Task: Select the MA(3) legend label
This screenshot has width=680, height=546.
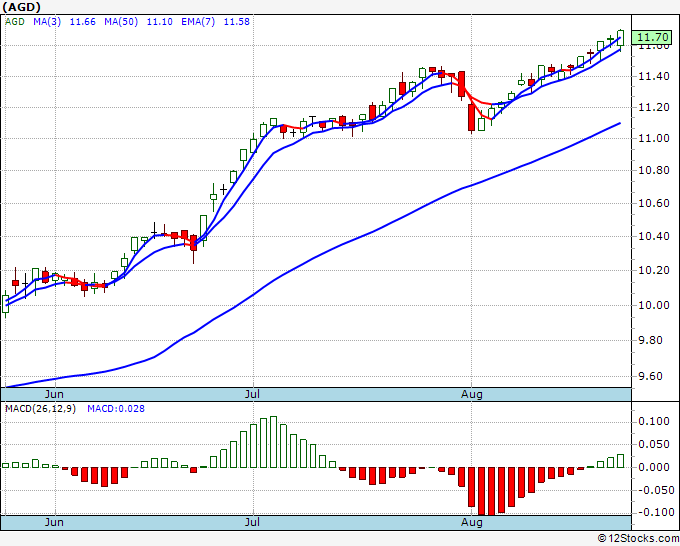Action: [47, 22]
